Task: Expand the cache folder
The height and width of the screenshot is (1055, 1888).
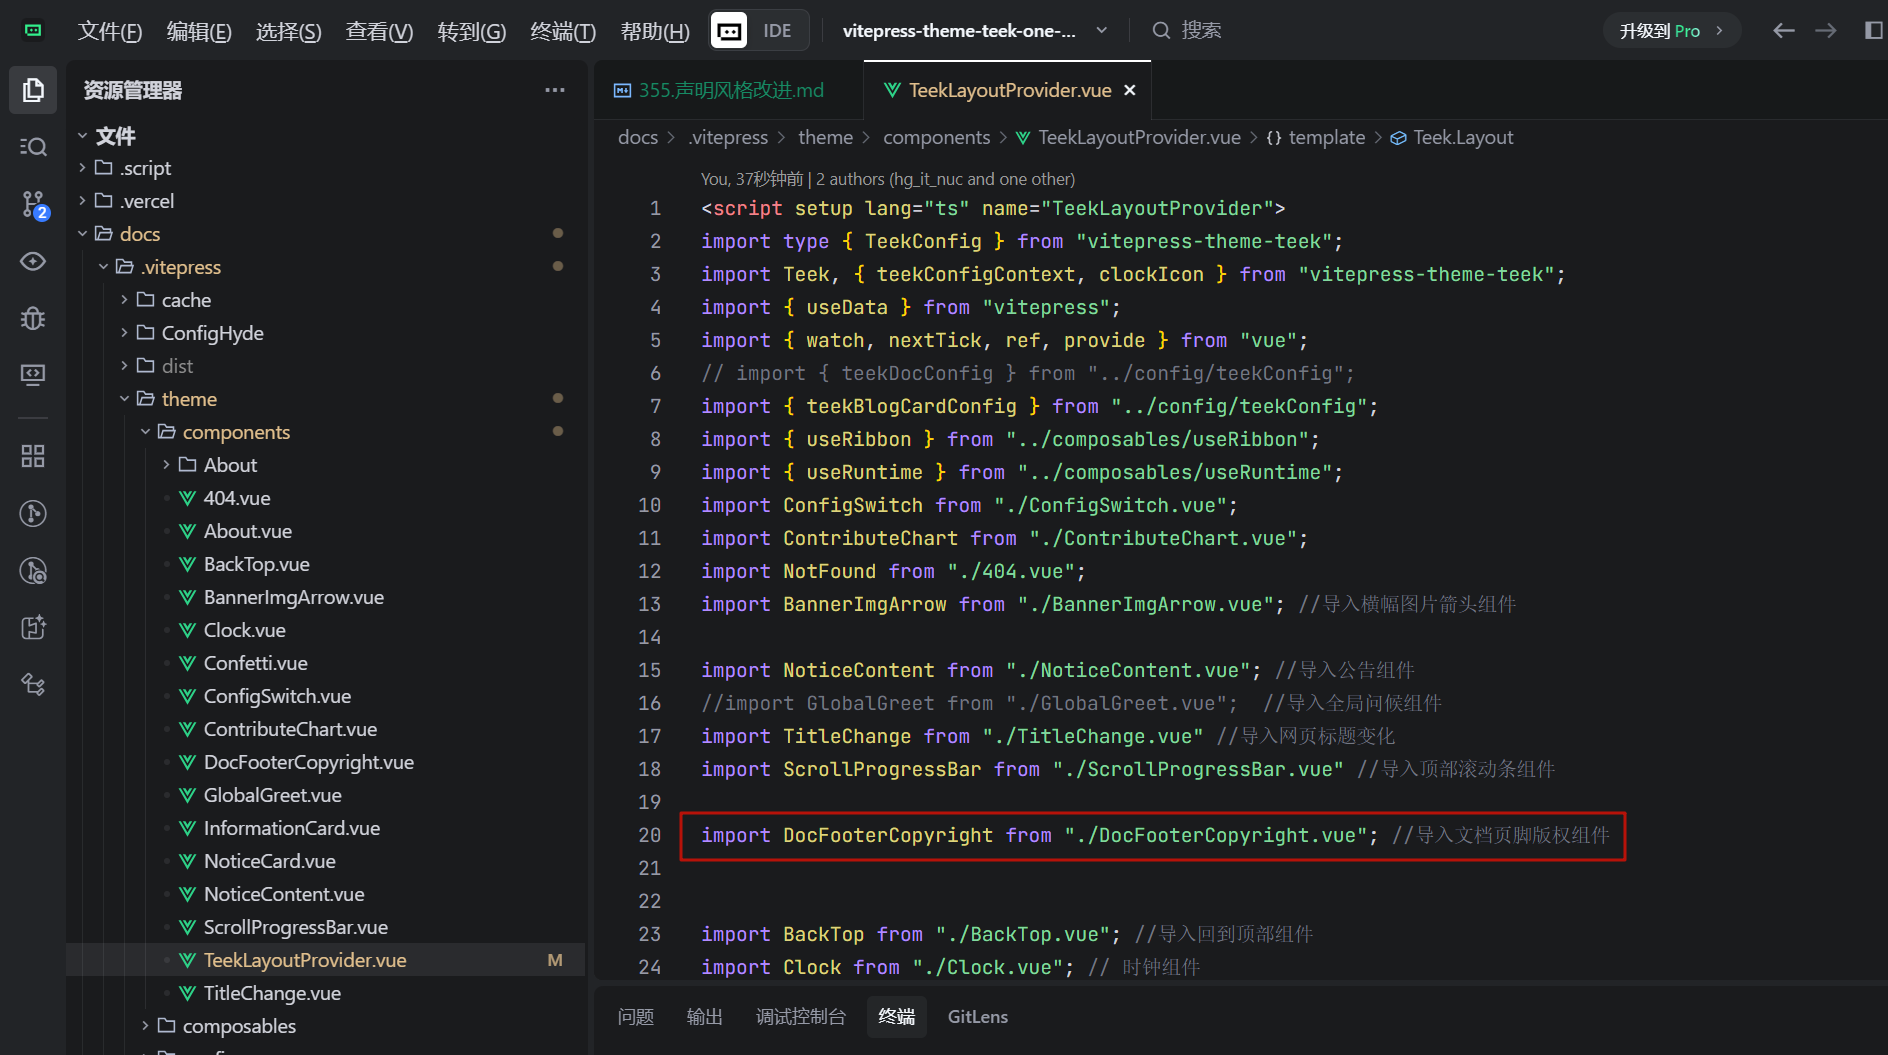Action: click(326, 300)
